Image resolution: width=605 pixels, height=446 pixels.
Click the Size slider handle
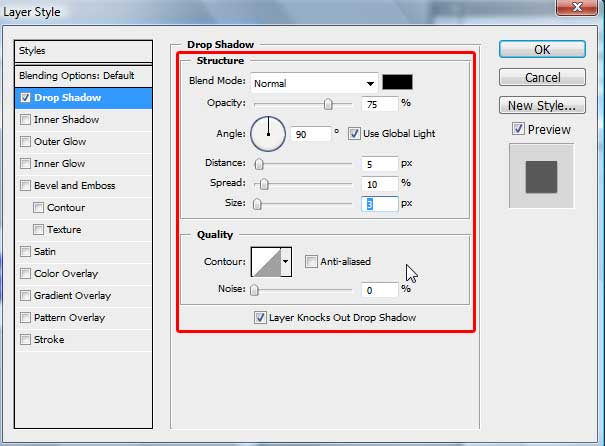(x=257, y=204)
